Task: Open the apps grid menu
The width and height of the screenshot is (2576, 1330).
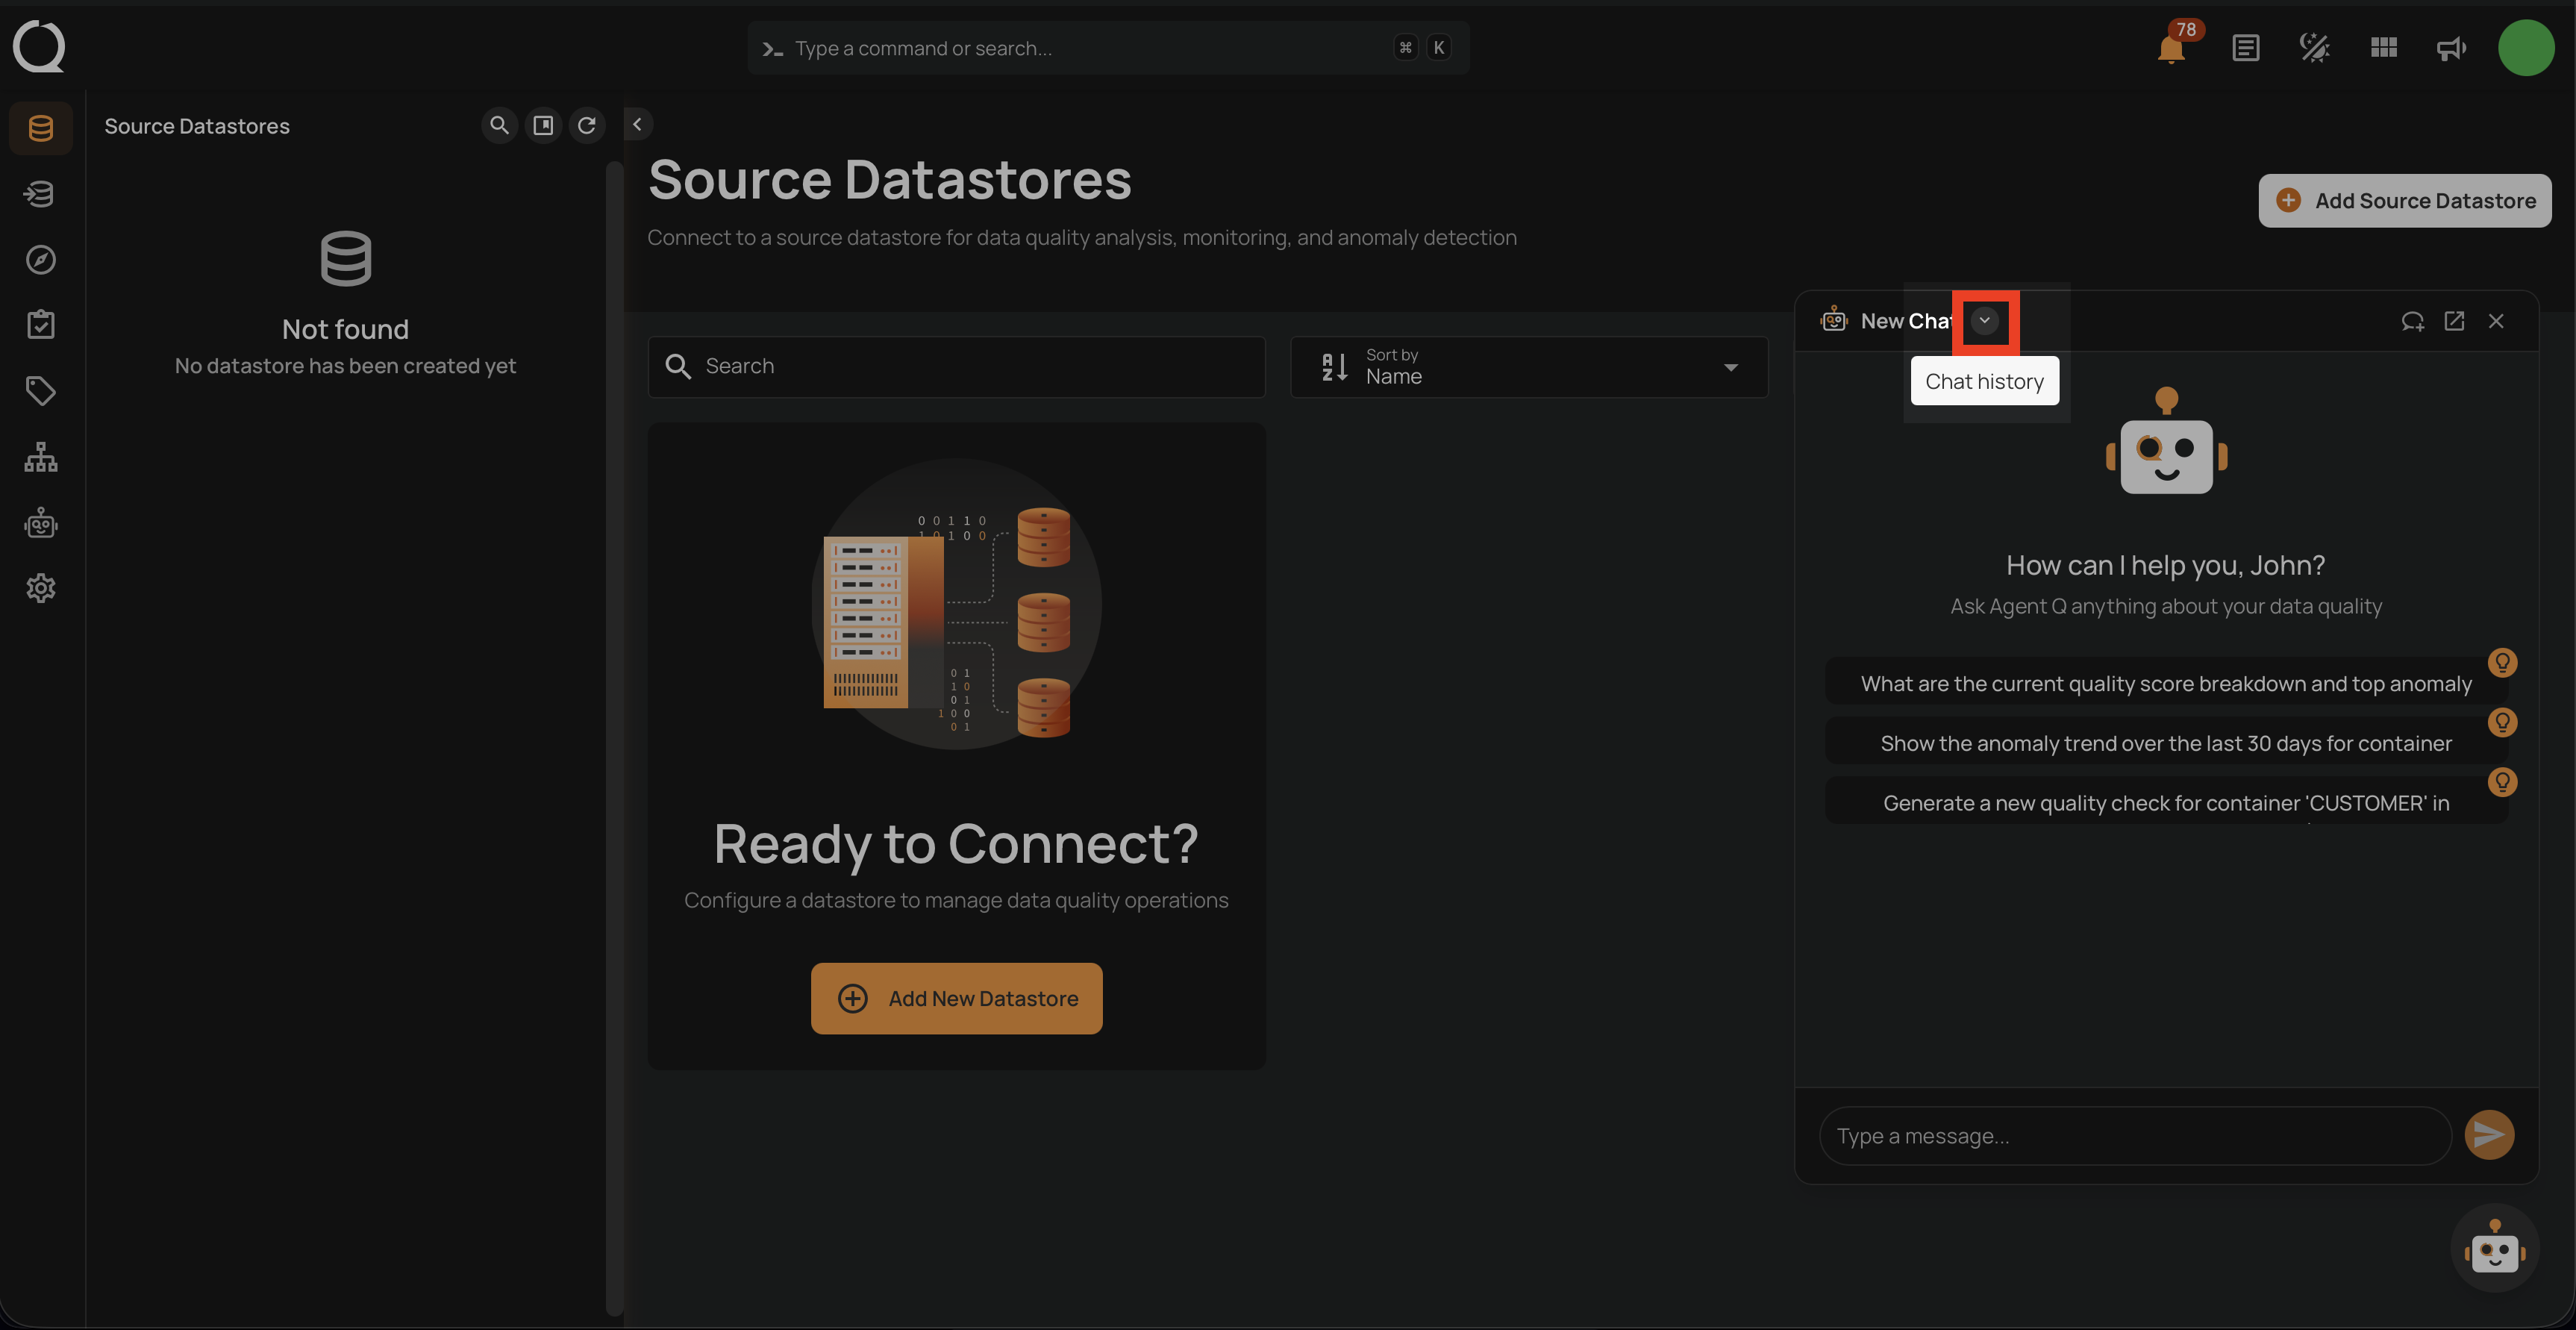Action: tap(2383, 48)
